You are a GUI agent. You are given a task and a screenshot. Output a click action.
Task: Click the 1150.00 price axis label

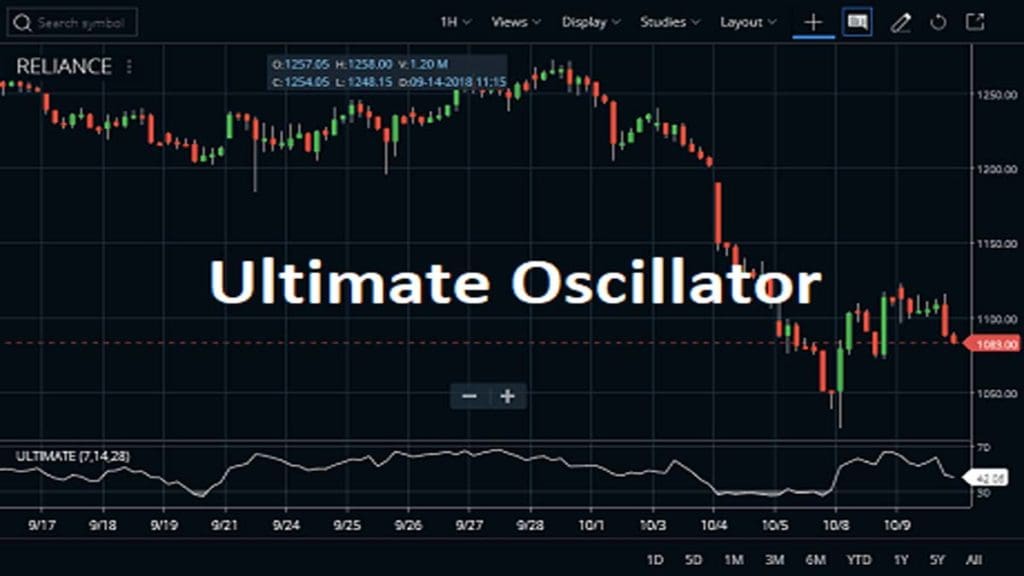pyautogui.click(x=997, y=244)
